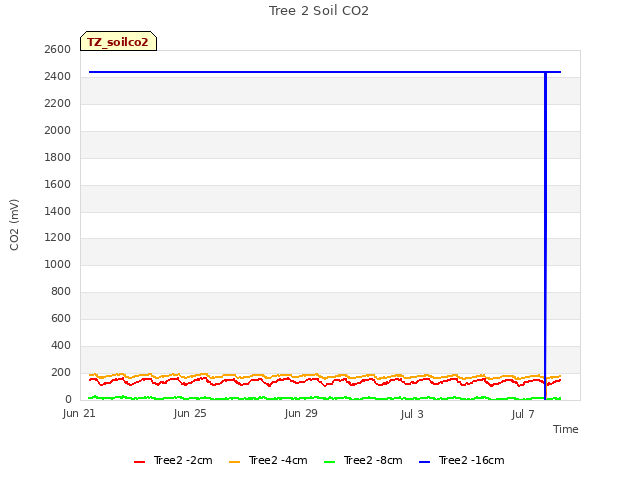Click the Time x-axis label
Screen dimensions: 640x480
[x=566, y=429]
